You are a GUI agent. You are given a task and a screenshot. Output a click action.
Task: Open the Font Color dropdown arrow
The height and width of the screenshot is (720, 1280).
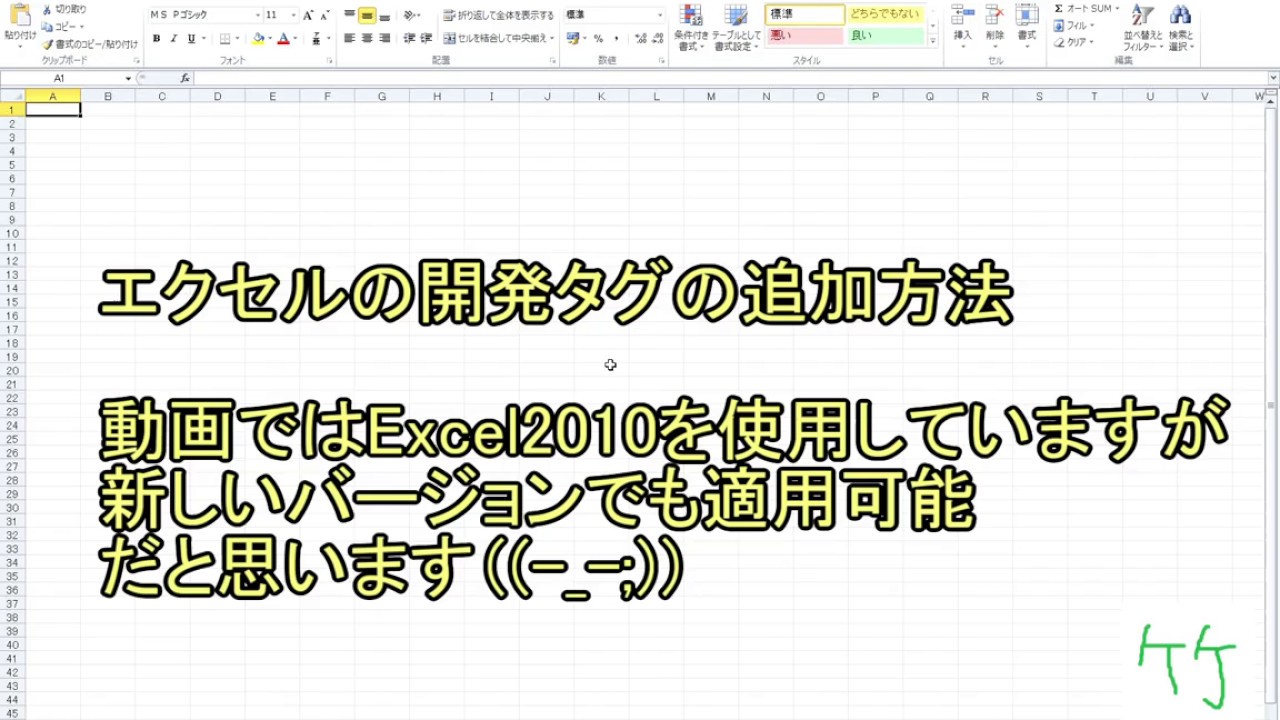coord(295,38)
